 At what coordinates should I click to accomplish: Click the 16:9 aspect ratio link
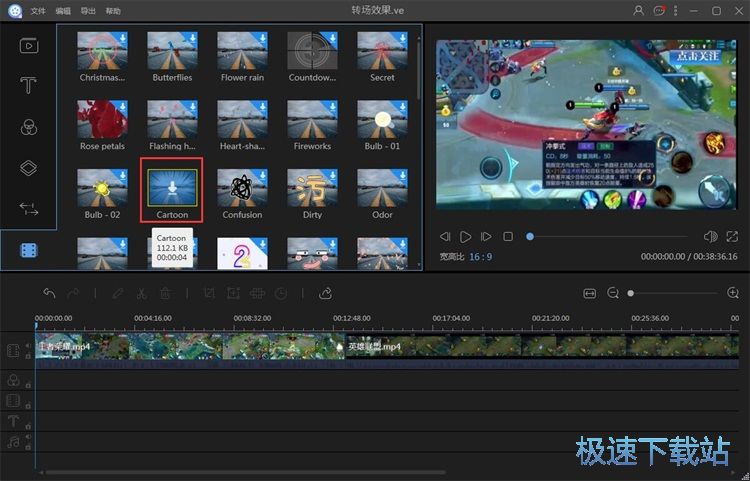(x=480, y=257)
